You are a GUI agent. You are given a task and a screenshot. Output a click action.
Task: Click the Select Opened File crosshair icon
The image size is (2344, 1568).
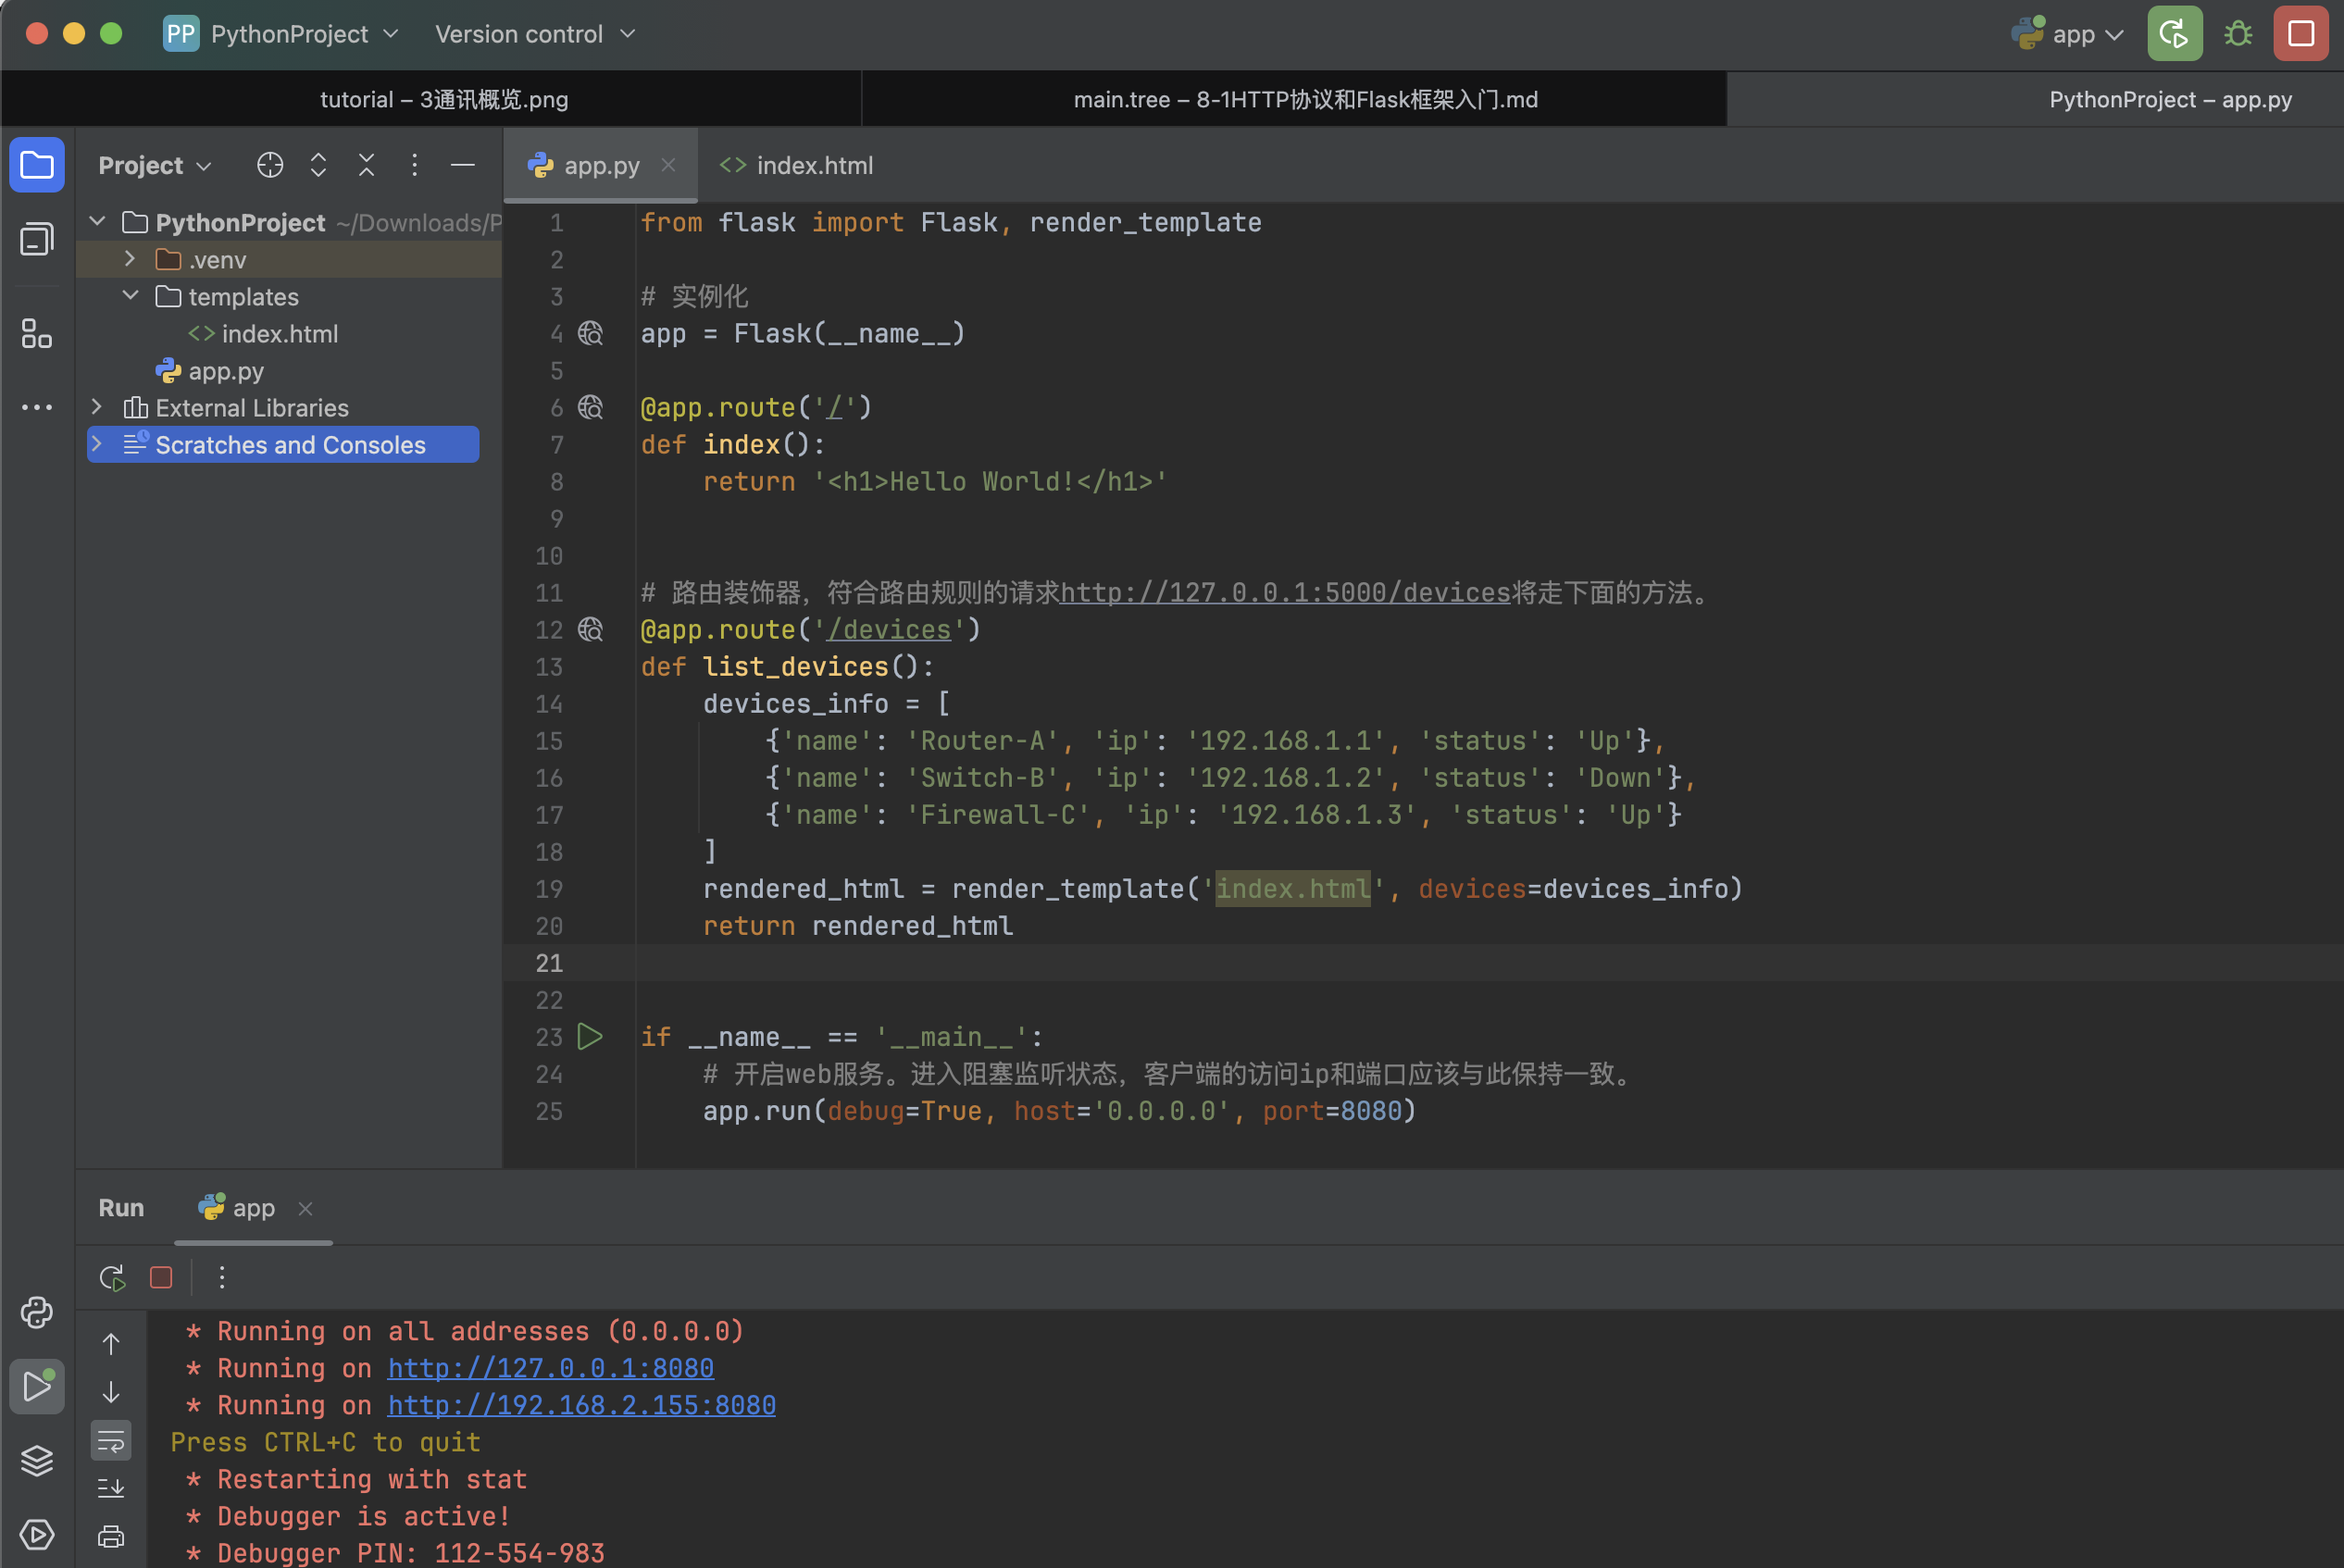270,165
